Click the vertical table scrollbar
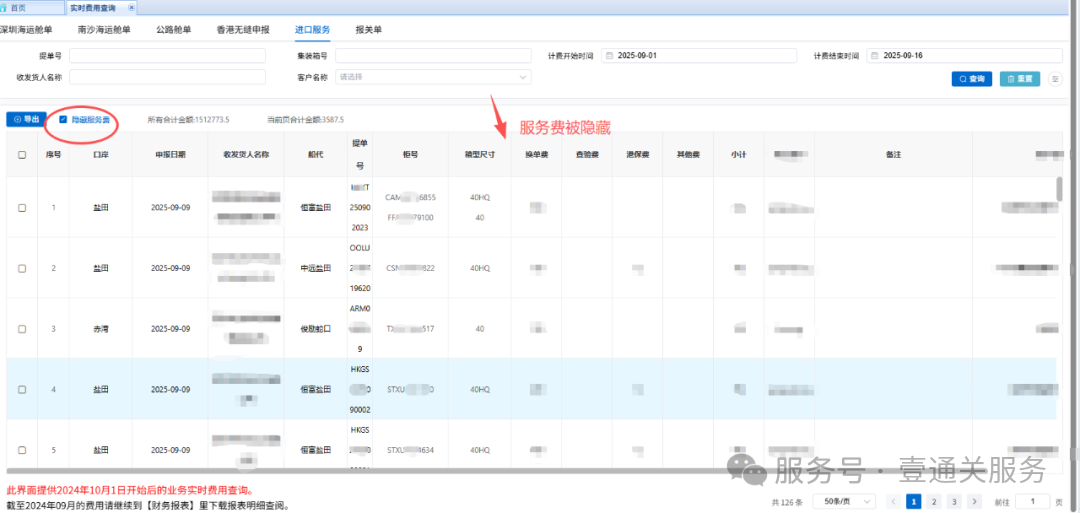The height and width of the screenshot is (513, 1080). pos(1060,189)
